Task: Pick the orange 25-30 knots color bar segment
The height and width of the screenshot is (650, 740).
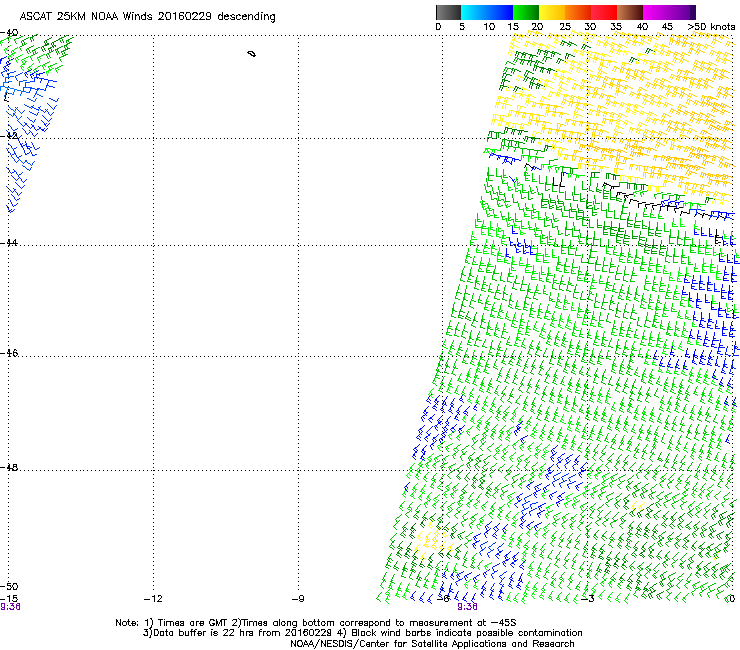Action: (578, 12)
